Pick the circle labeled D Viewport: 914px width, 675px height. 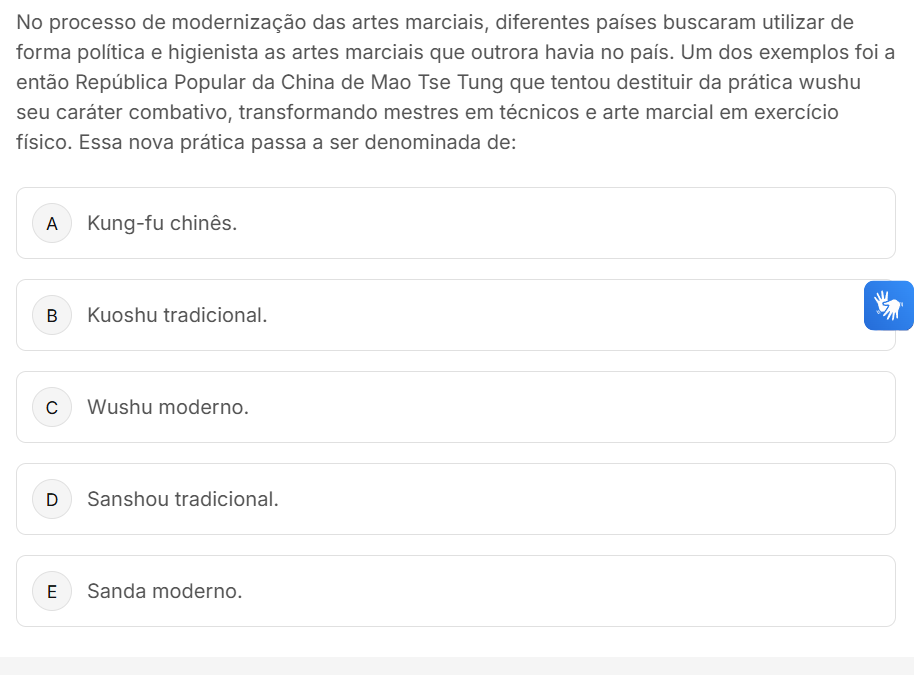tap(52, 500)
